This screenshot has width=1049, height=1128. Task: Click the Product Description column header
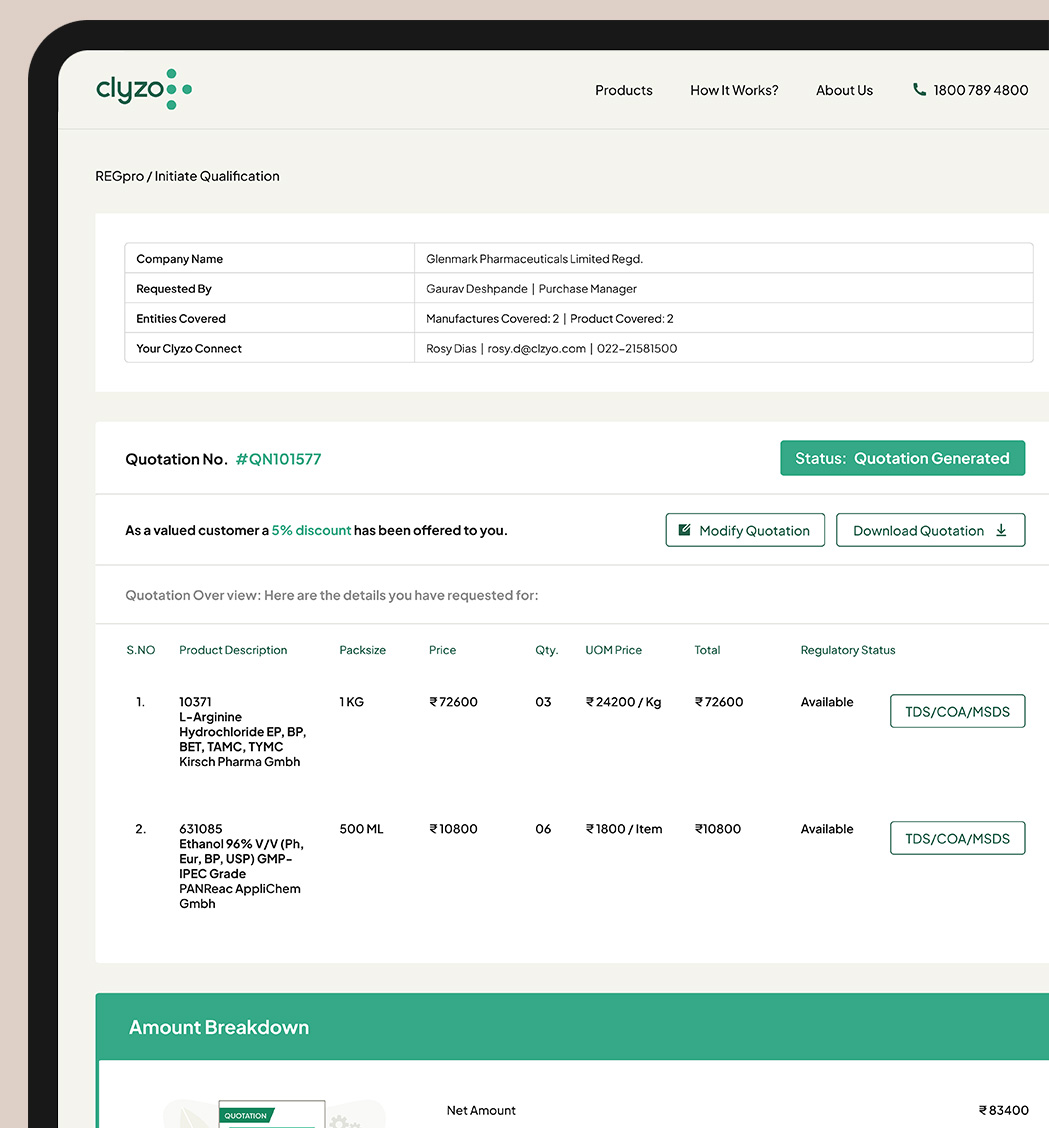[233, 650]
